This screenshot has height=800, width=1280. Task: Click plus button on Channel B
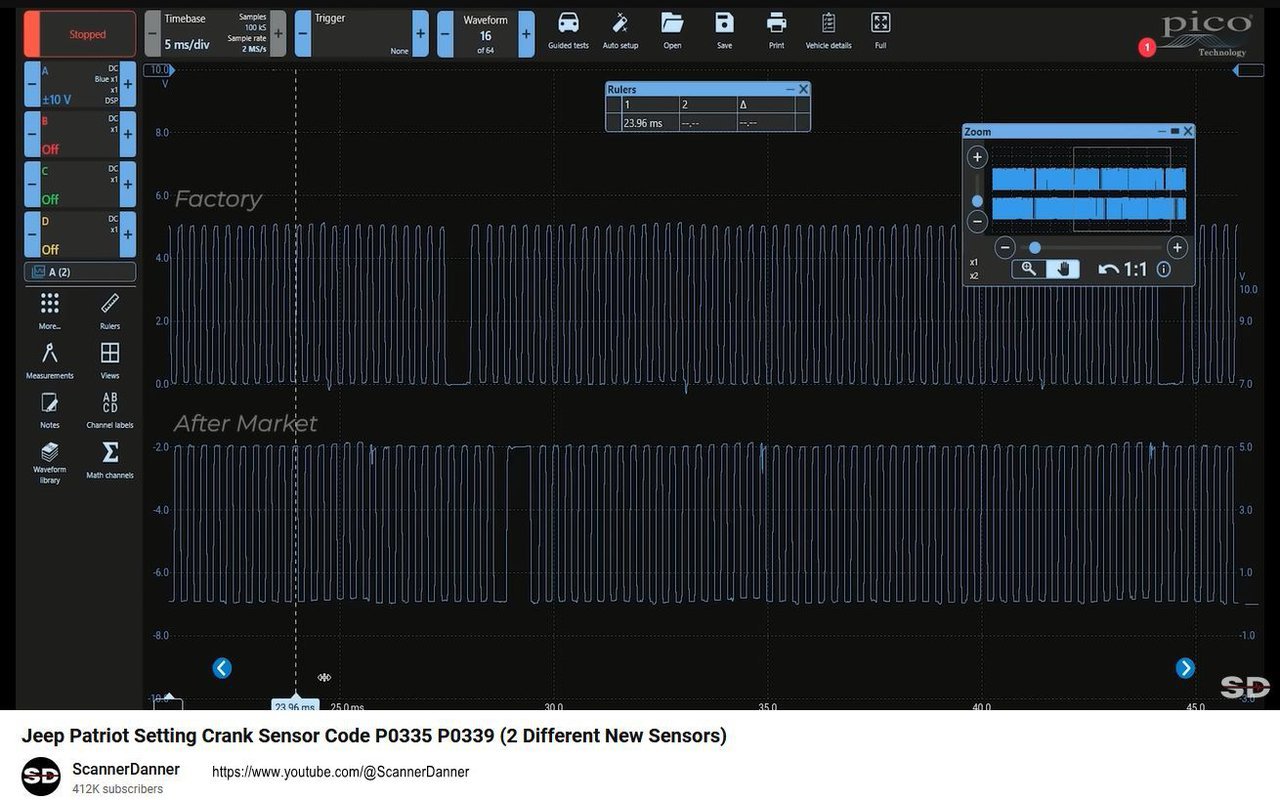(x=128, y=135)
